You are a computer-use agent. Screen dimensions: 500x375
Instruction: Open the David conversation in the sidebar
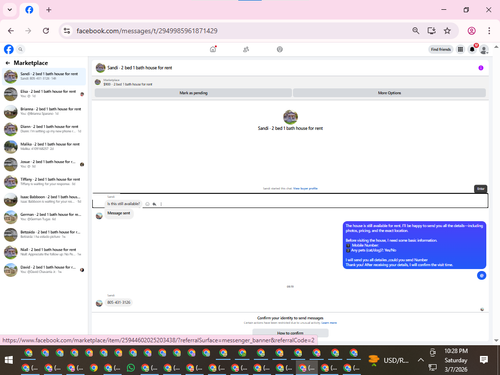point(44,270)
